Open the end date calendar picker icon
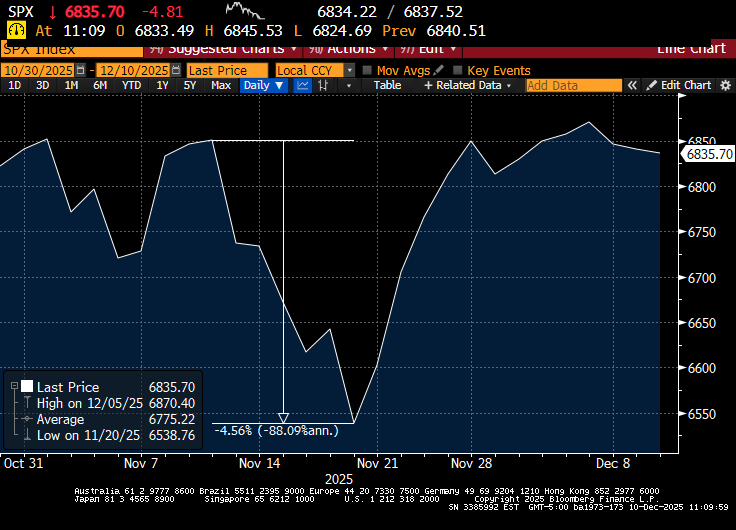Screen dimensions: 736x530 click(x=177, y=70)
